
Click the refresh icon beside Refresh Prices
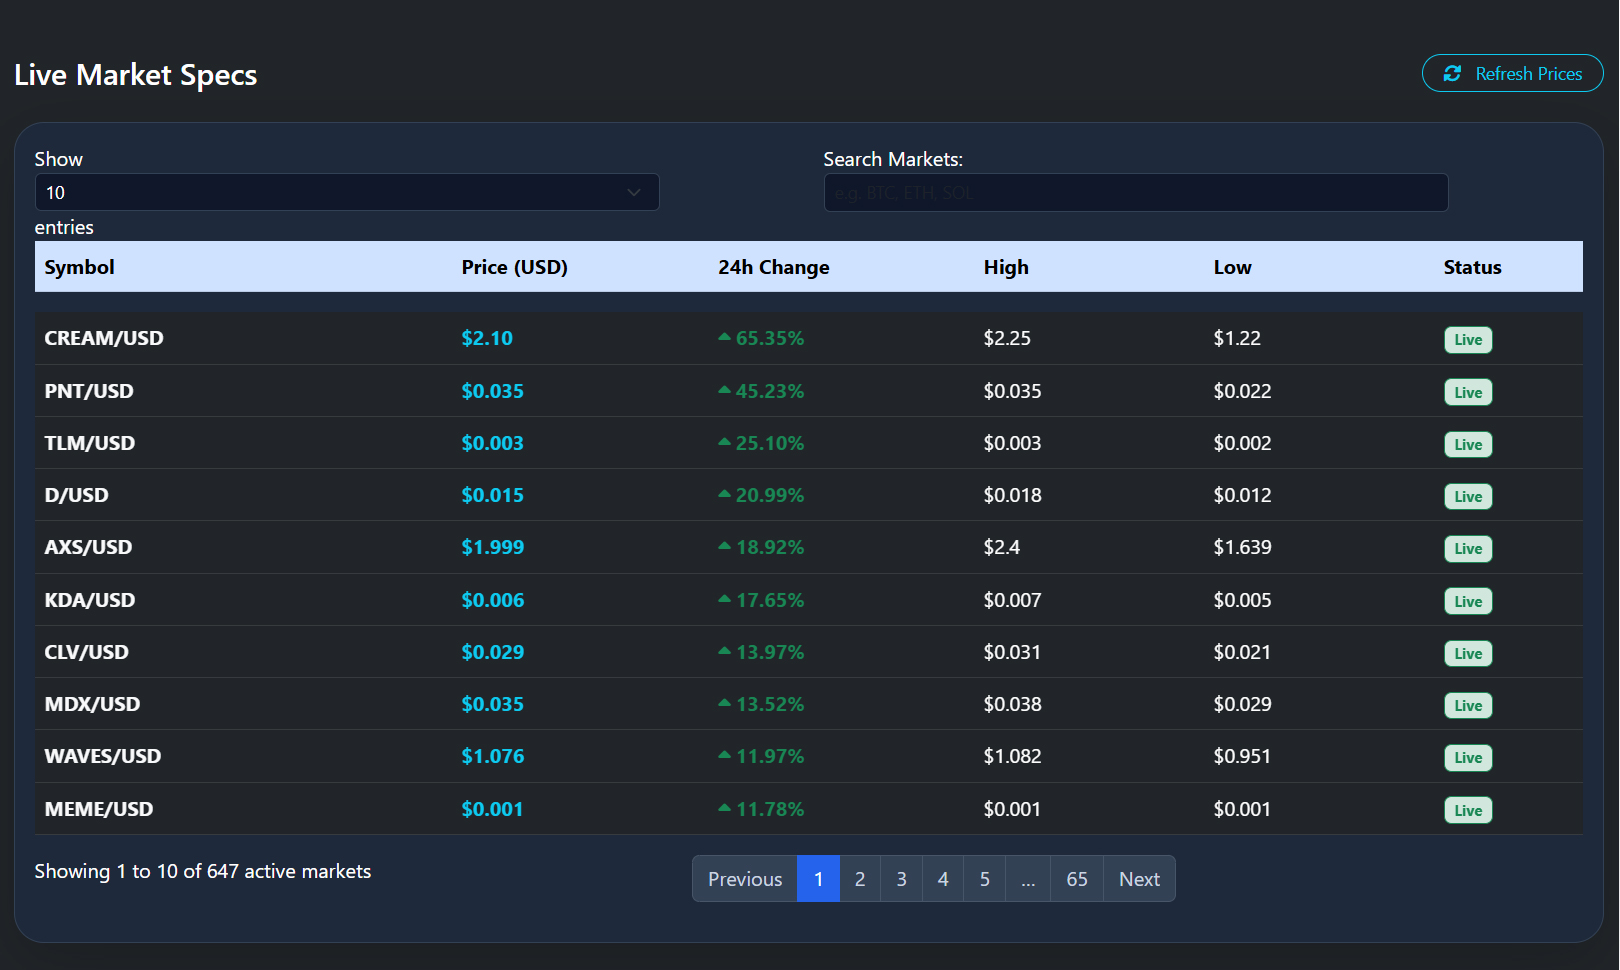point(1453,73)
